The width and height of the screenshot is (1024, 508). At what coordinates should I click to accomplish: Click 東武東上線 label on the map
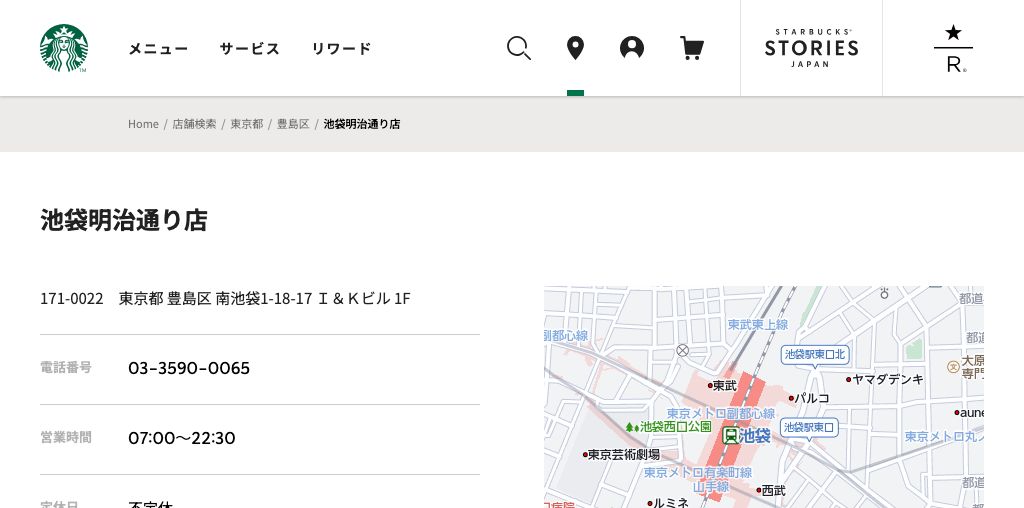point(758,325)
